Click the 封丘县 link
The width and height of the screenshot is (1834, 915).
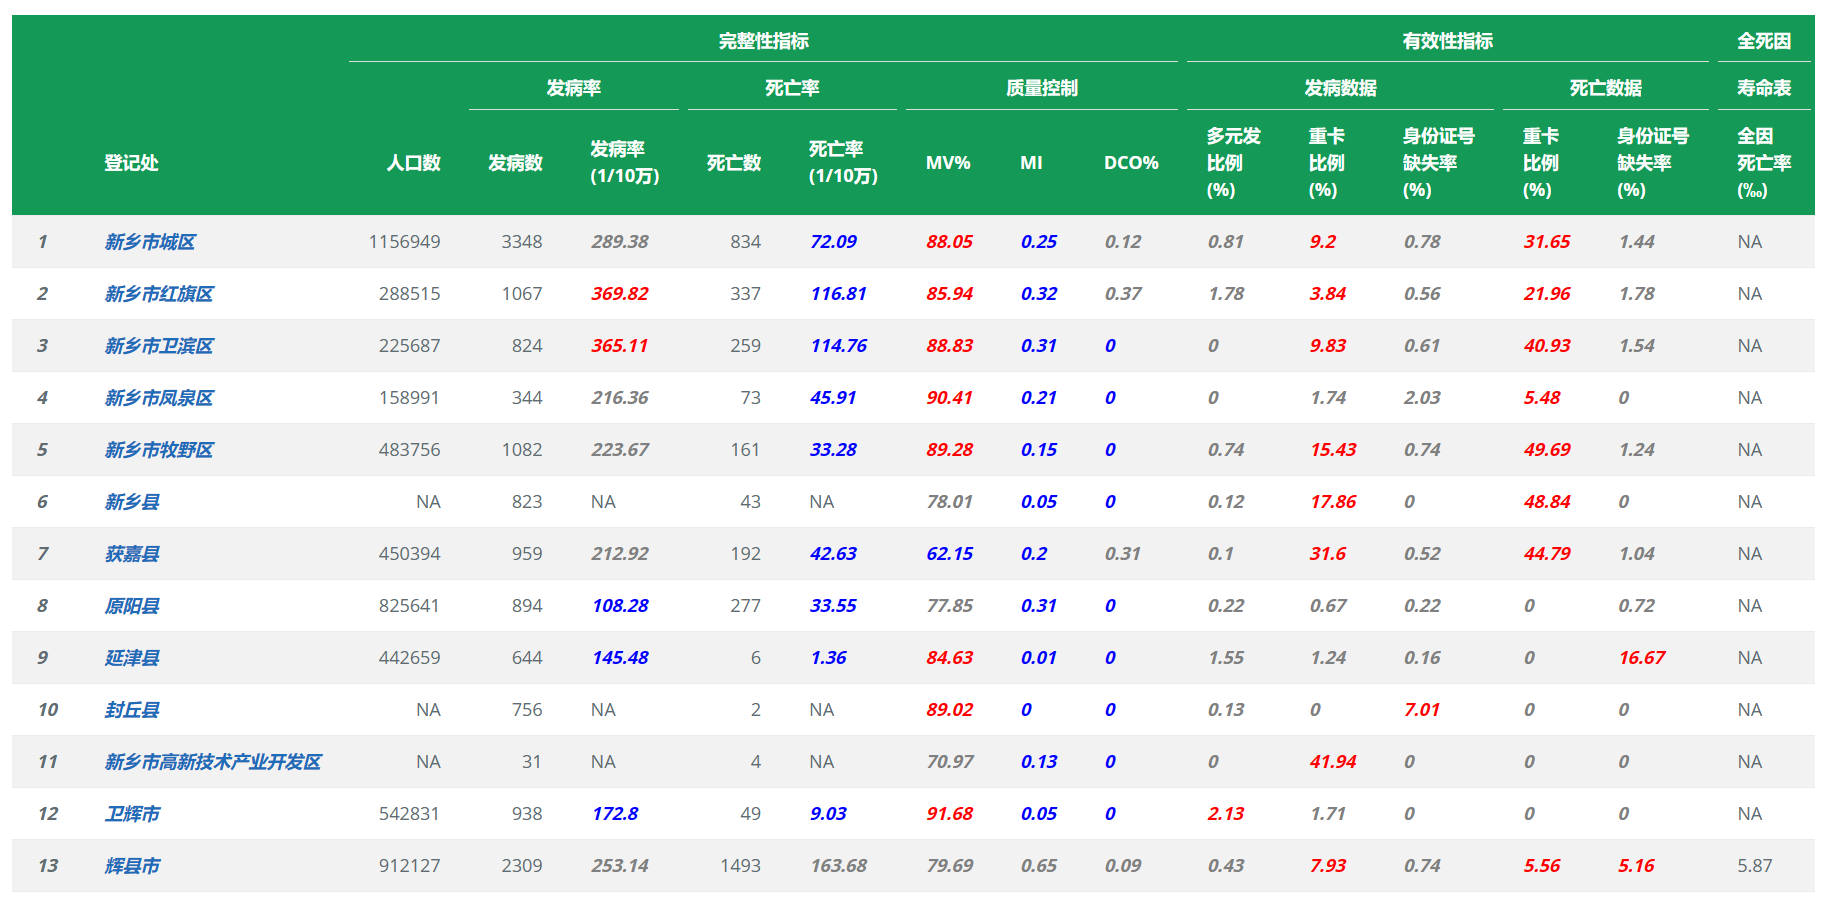pos(132,710)
